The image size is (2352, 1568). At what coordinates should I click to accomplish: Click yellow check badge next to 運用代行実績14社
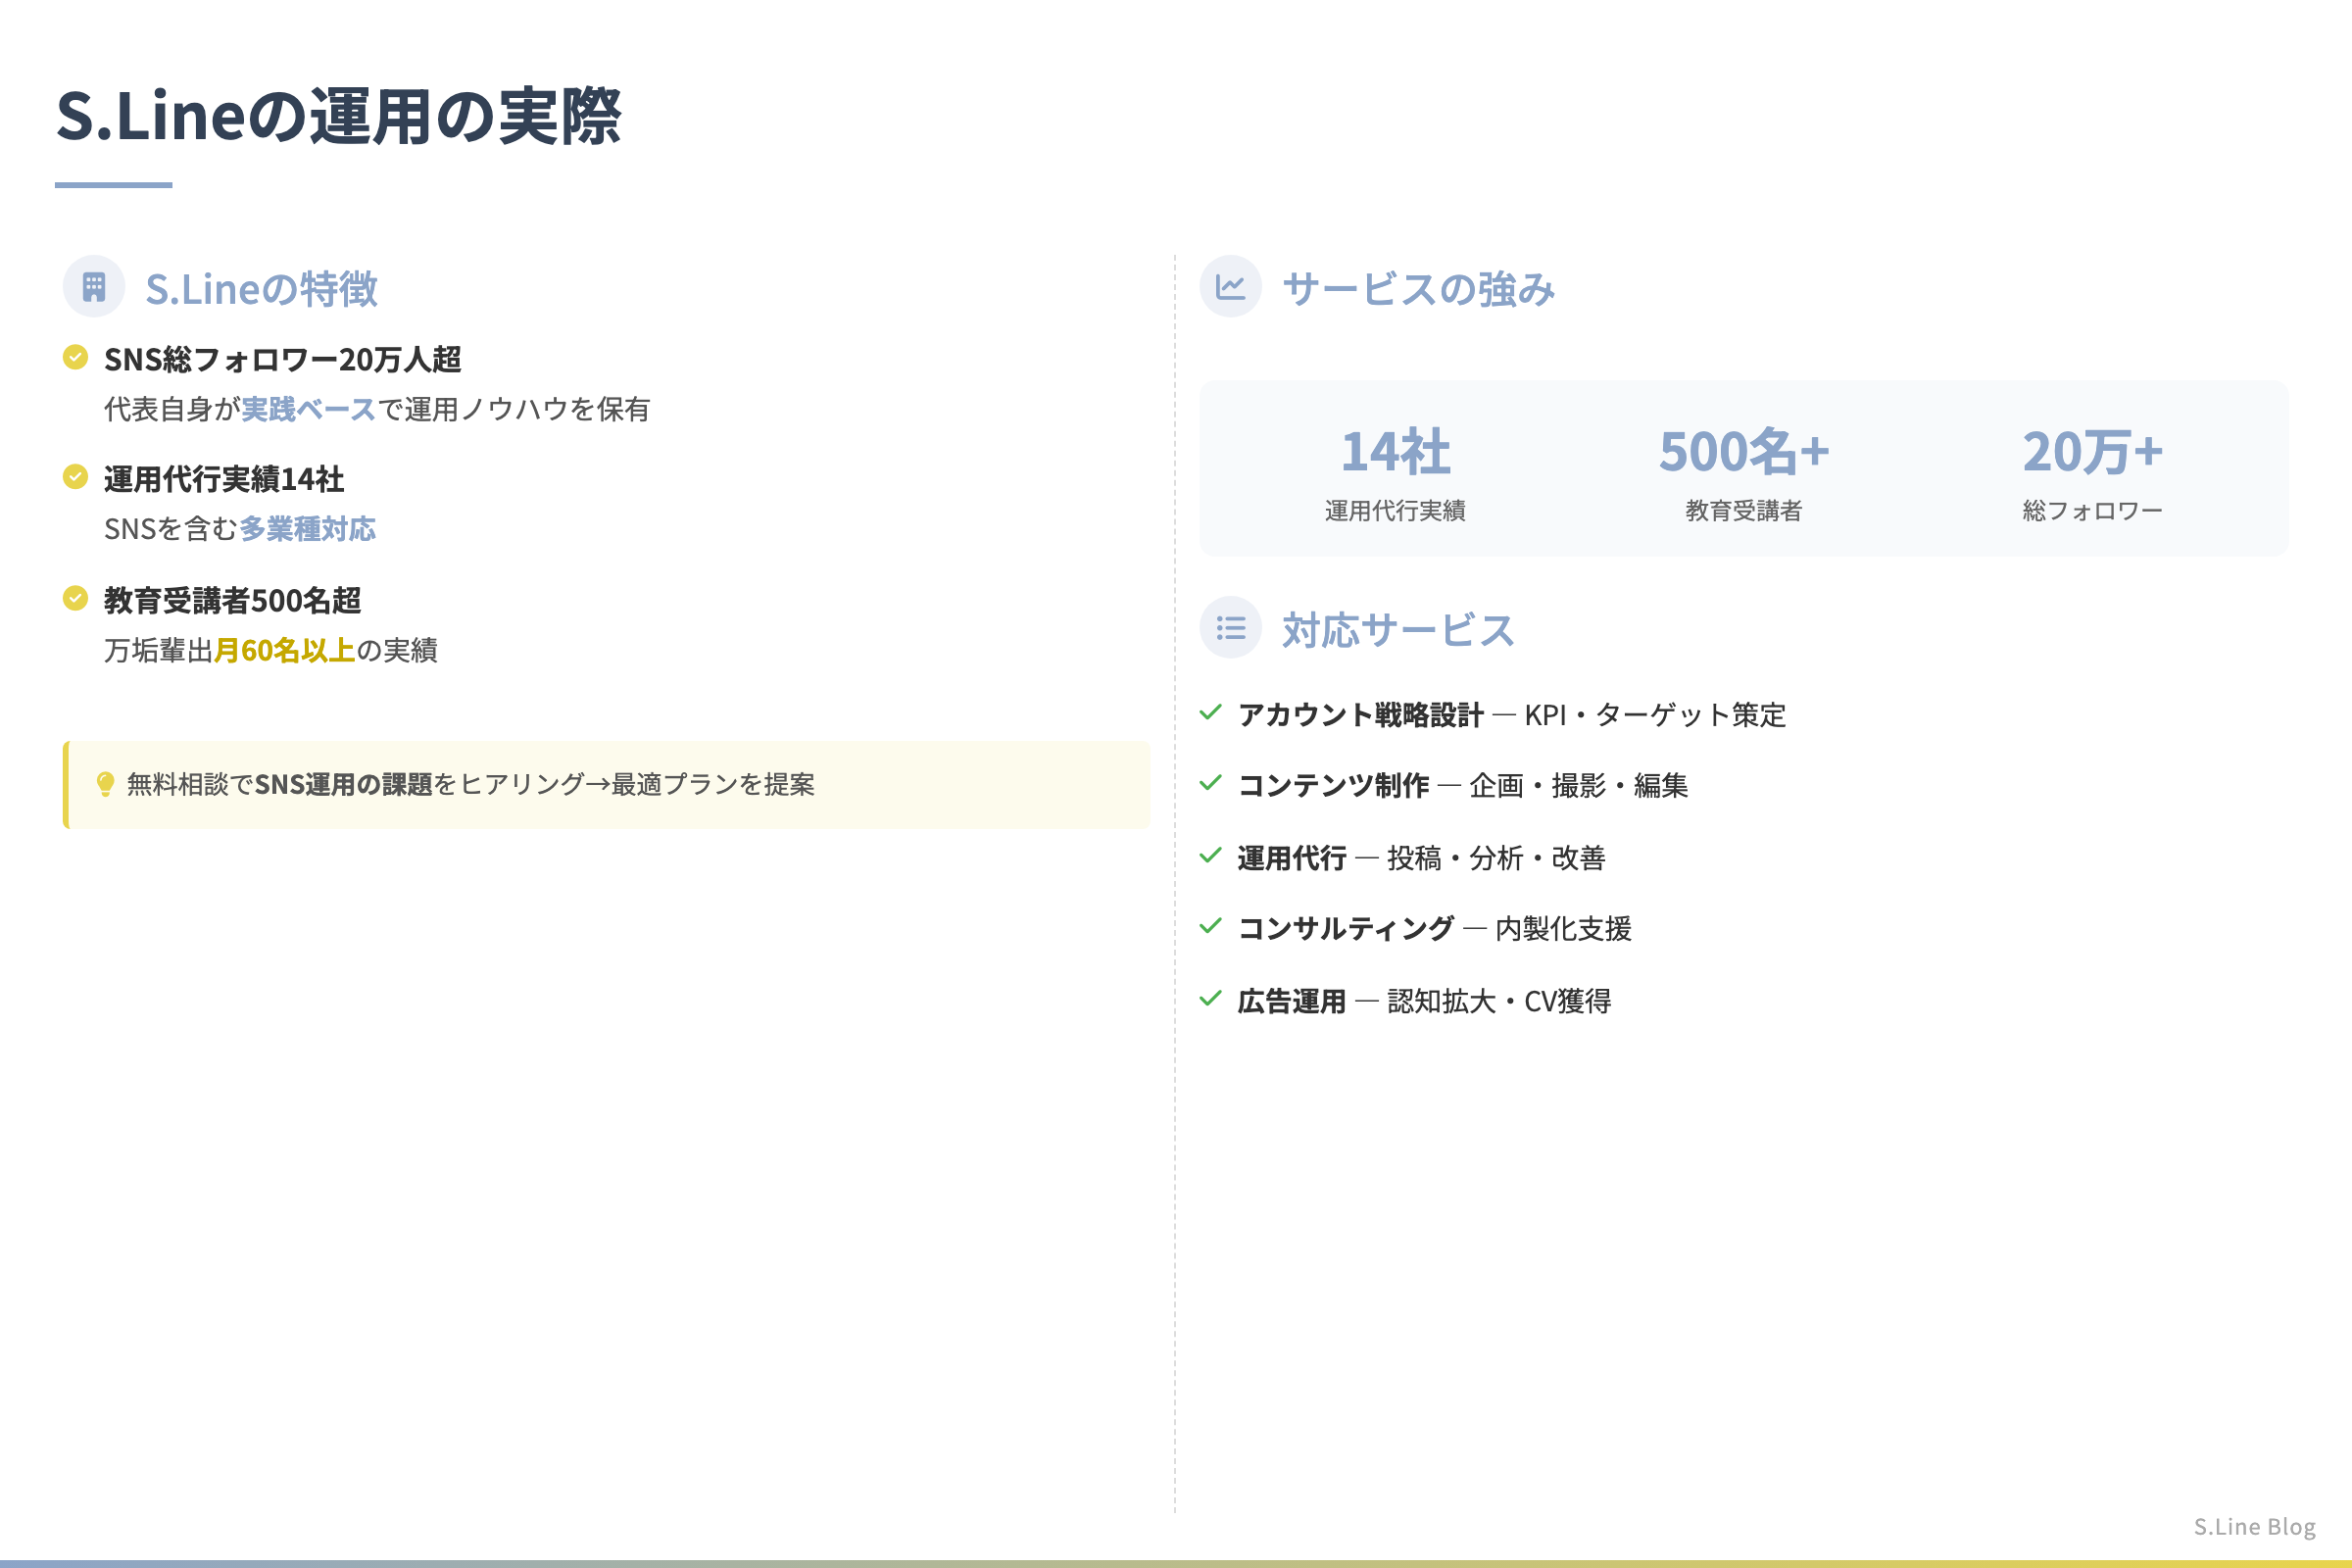[75, 477]
